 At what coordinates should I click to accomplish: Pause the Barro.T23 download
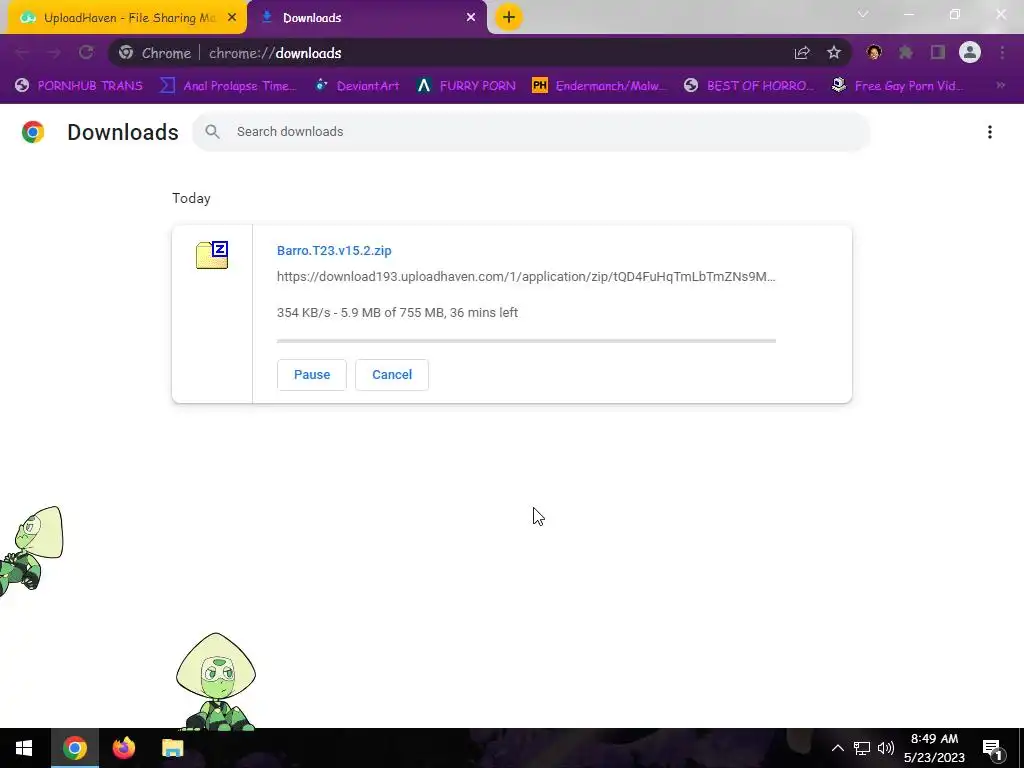click(312, 375)
